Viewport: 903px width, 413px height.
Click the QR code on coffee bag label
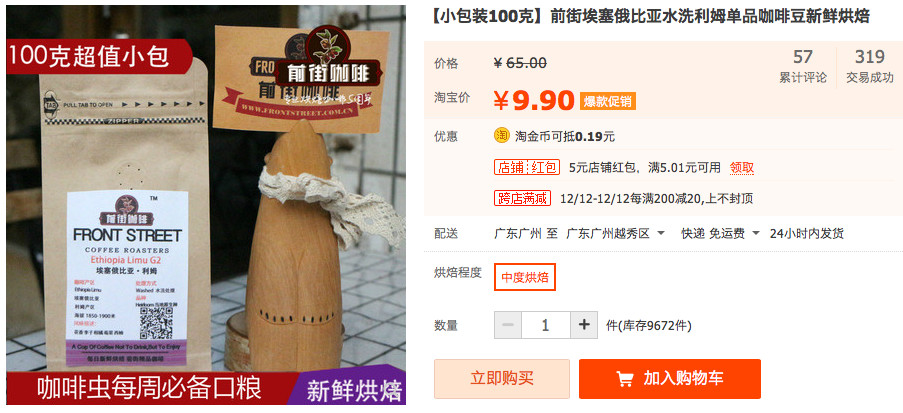[156, 323]
